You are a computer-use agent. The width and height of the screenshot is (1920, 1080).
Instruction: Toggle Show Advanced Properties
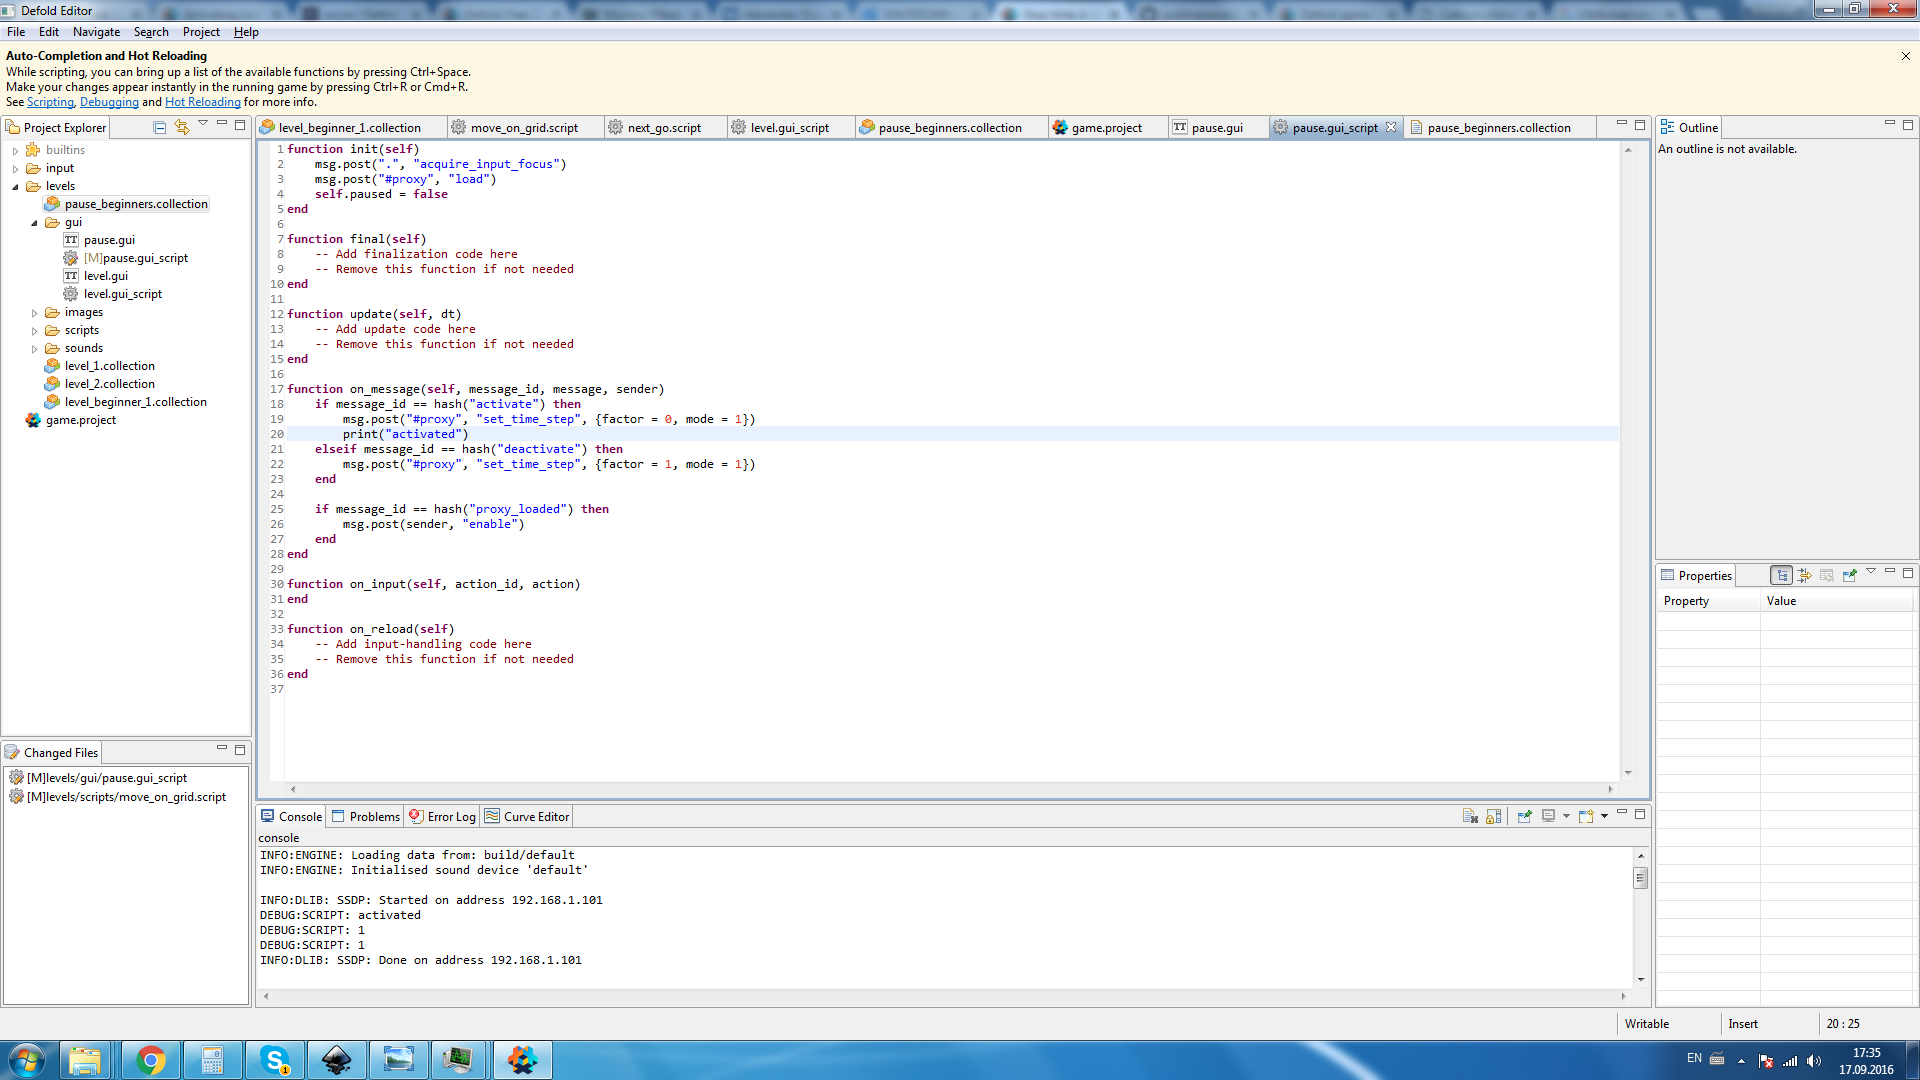(x=1805, y=575)
